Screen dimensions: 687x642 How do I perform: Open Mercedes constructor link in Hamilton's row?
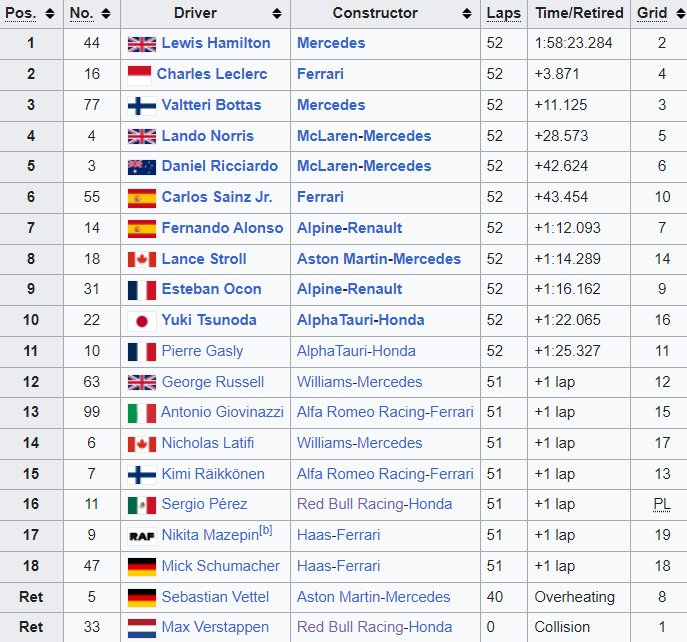331,43
